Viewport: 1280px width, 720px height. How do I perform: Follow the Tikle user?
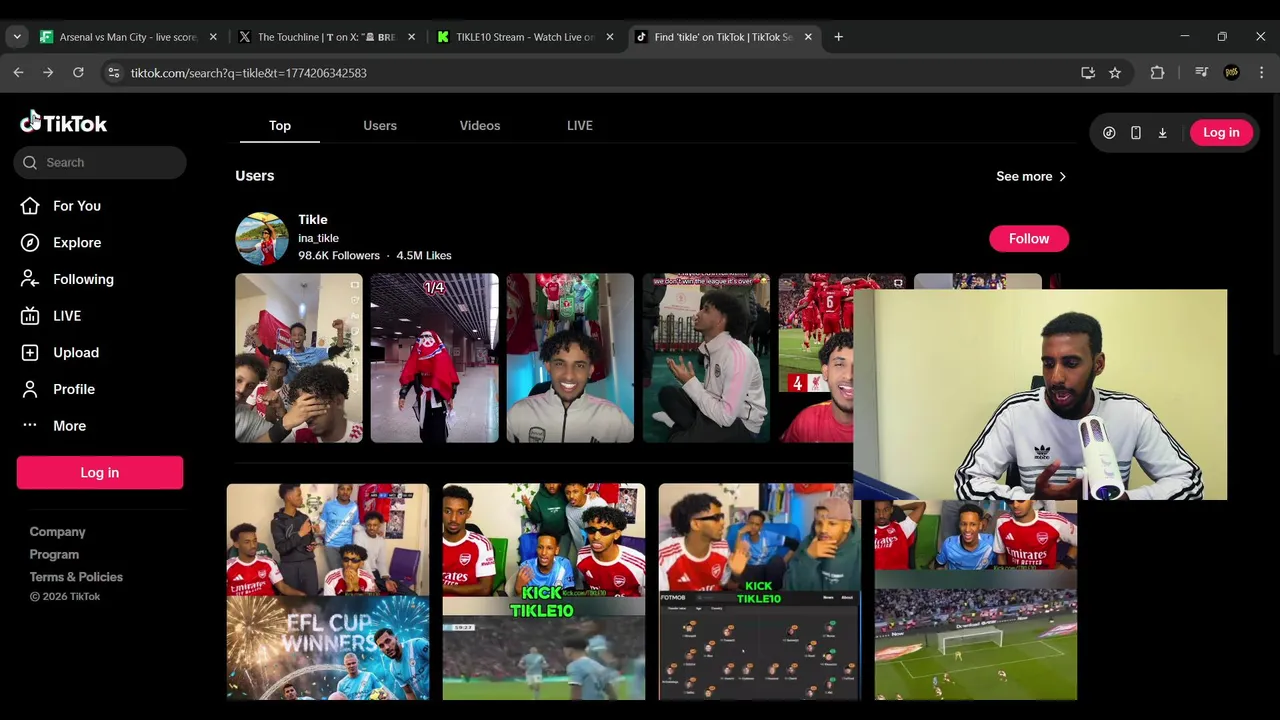pyautogui.click(x=1029, y=239)
